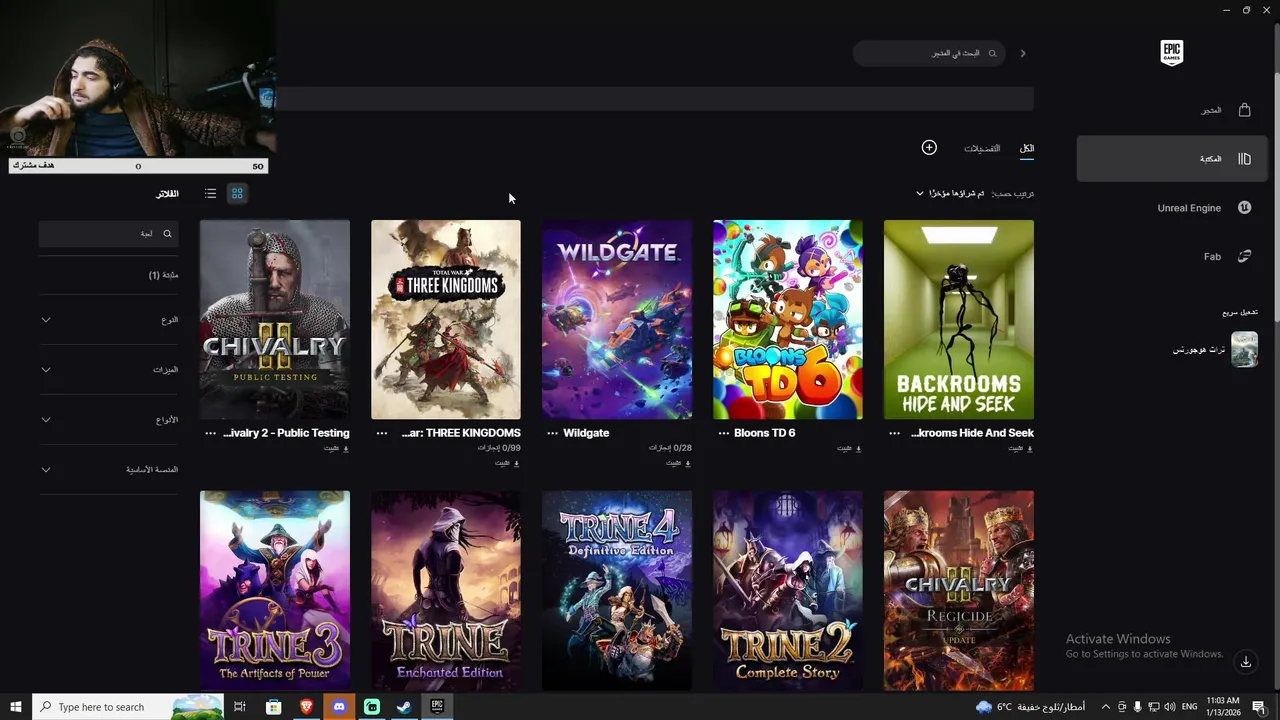Click install link under Chivalry 2 Public Testing
The image size is (1280, 720).
point(337,449)
